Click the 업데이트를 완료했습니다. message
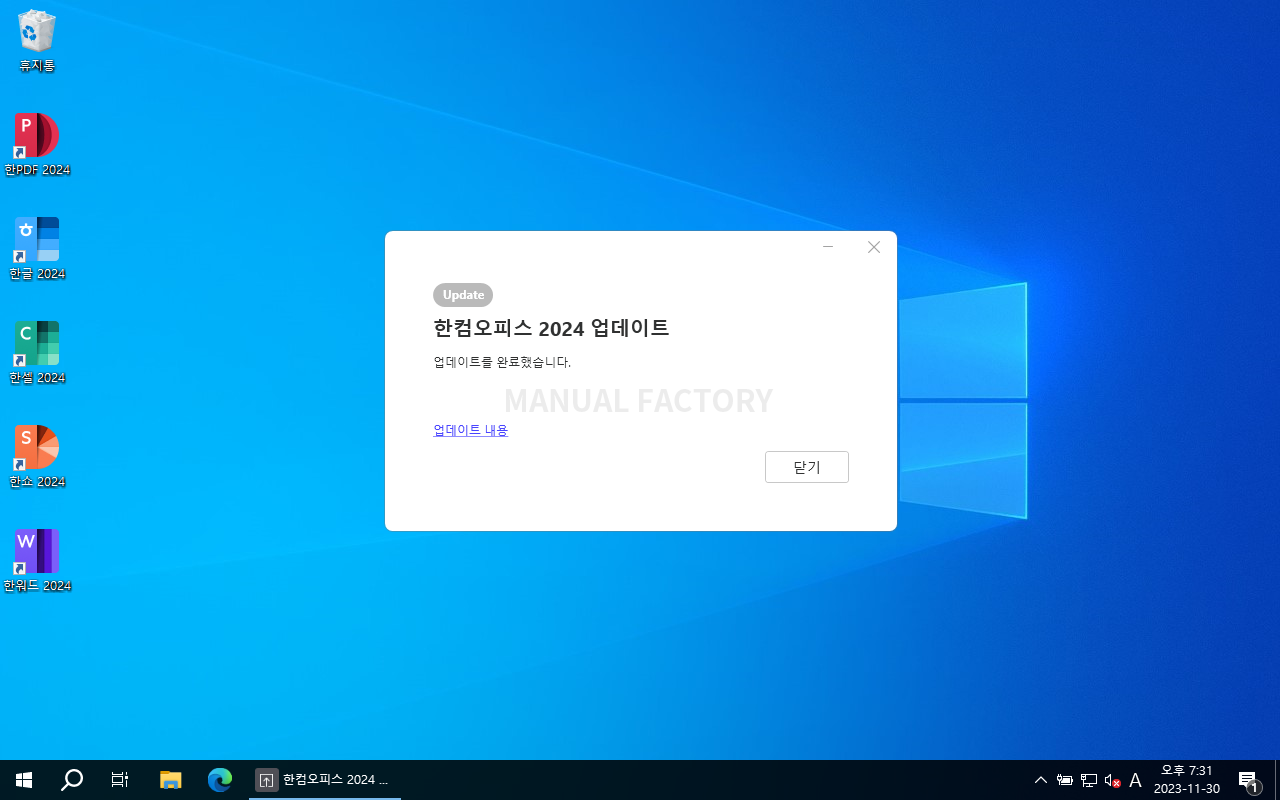The image size is (1280, 800). pos(502,362)
